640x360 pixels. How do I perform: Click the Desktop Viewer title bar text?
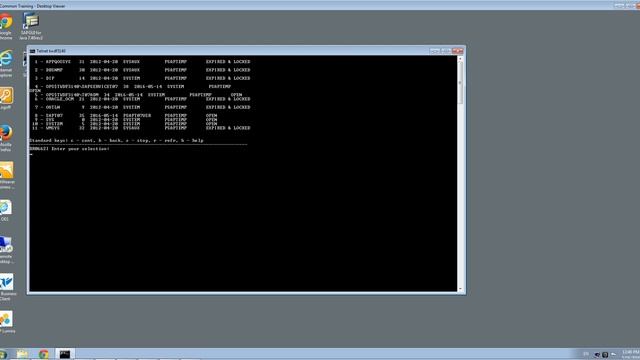coord(33,6)
